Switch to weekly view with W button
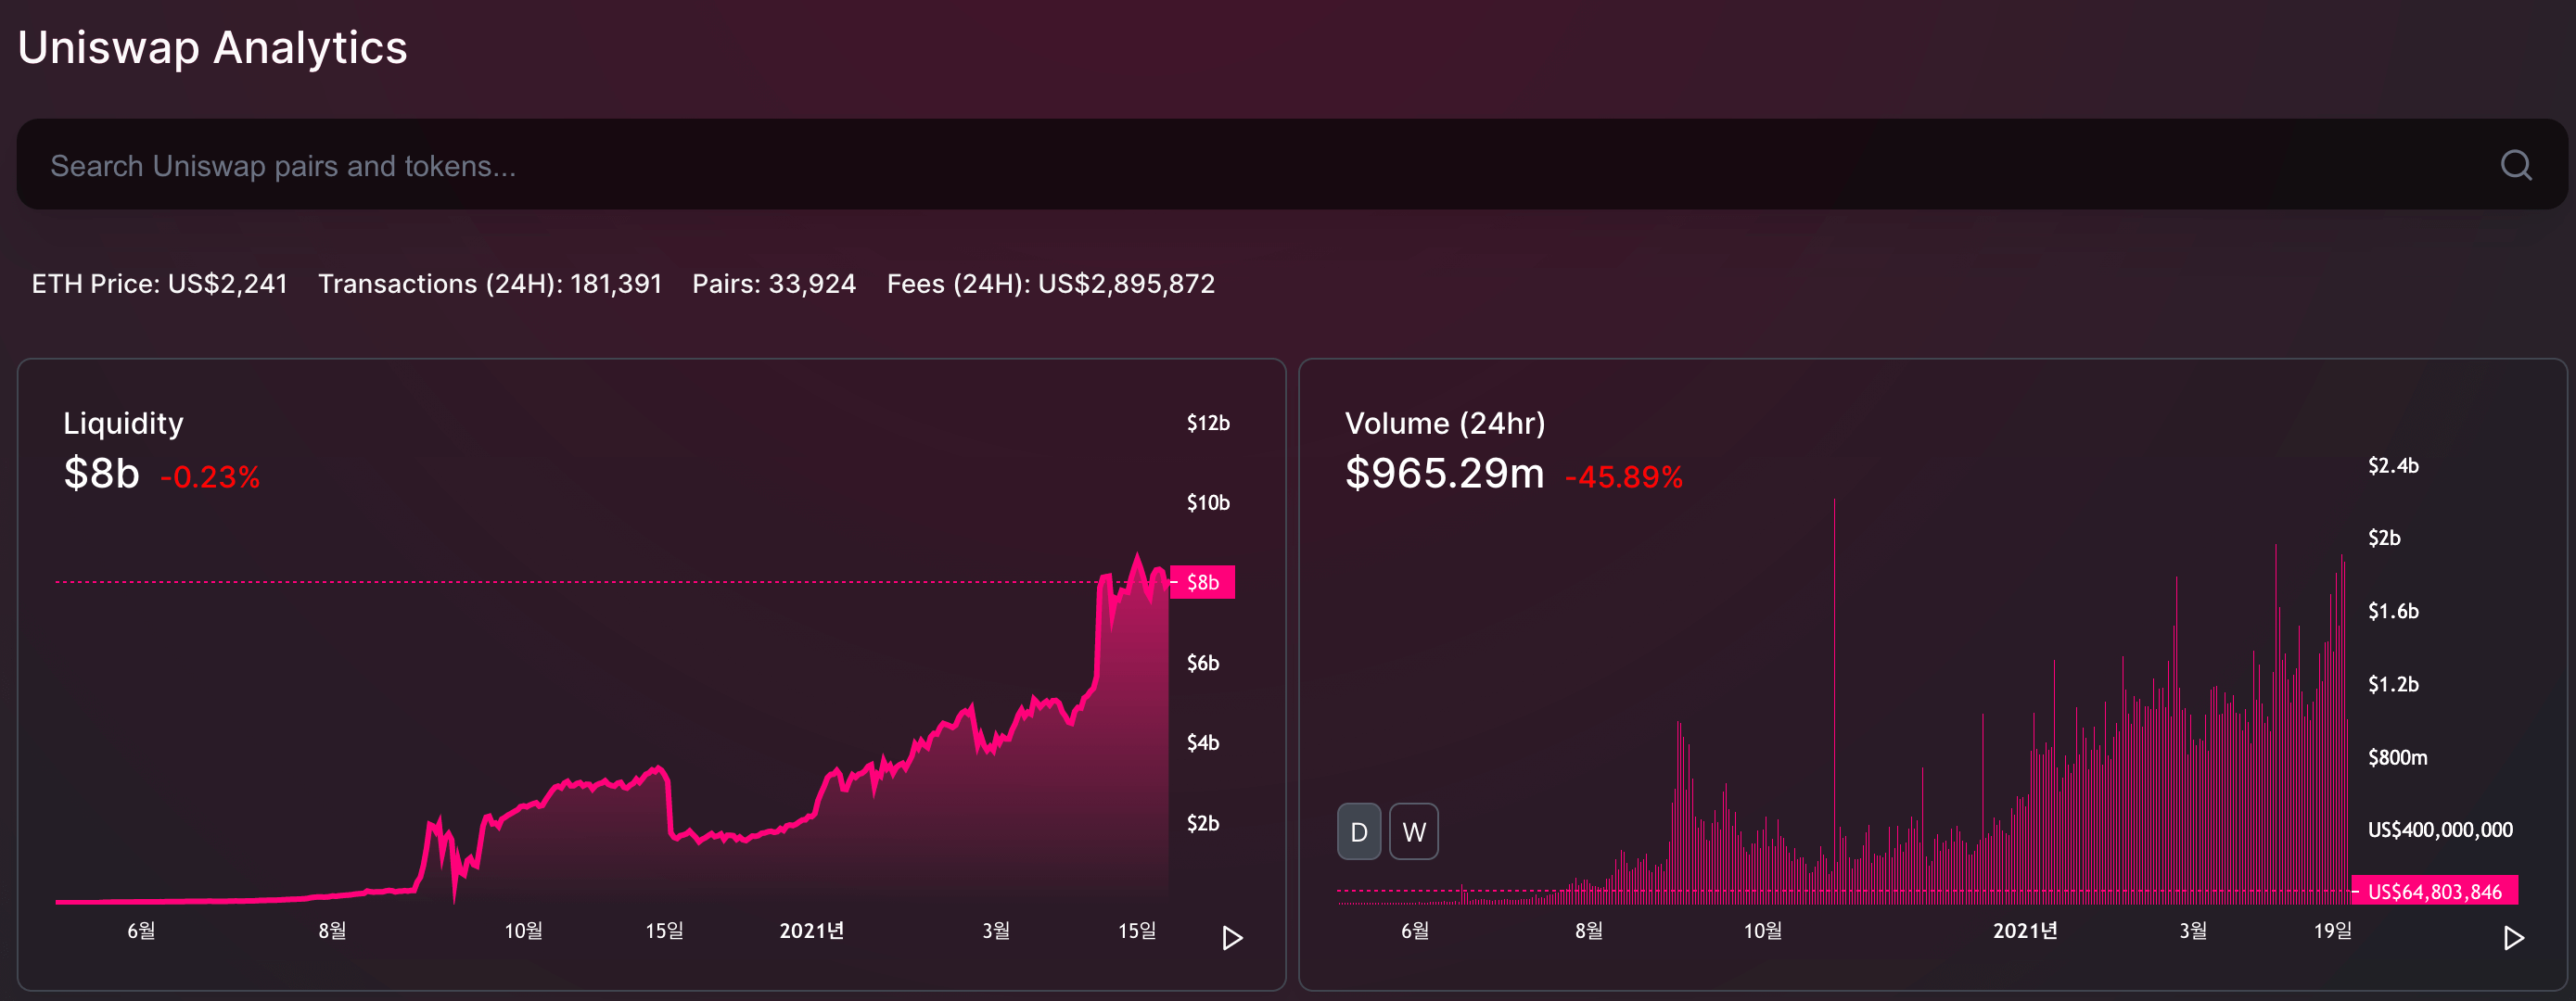The height and width of the screenshot is (1001, 2576). point(1413,832)
